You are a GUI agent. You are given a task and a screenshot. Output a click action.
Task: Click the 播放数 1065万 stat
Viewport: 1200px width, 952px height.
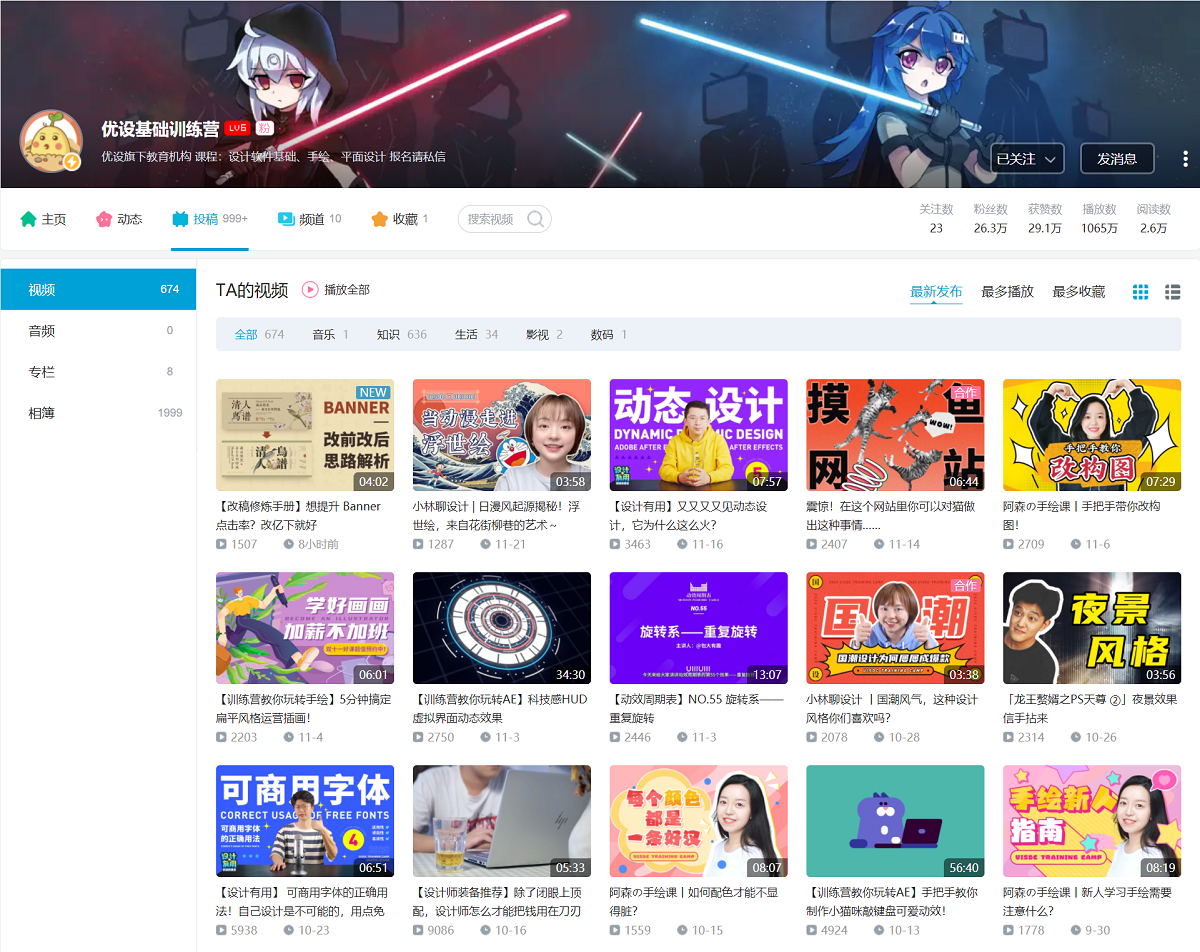pos(1099,219)
